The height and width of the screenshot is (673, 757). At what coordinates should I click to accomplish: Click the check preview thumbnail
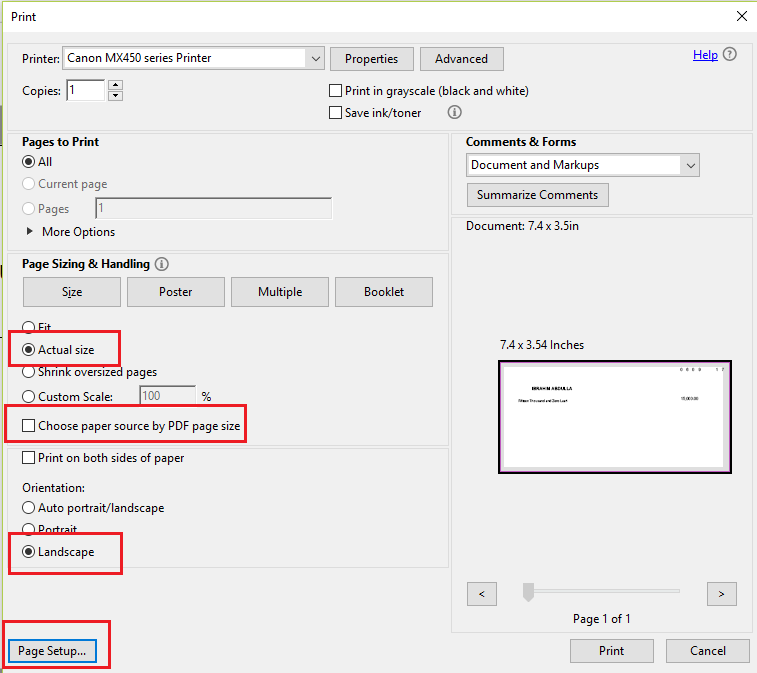pyautogui.click(x=615, y=416)
